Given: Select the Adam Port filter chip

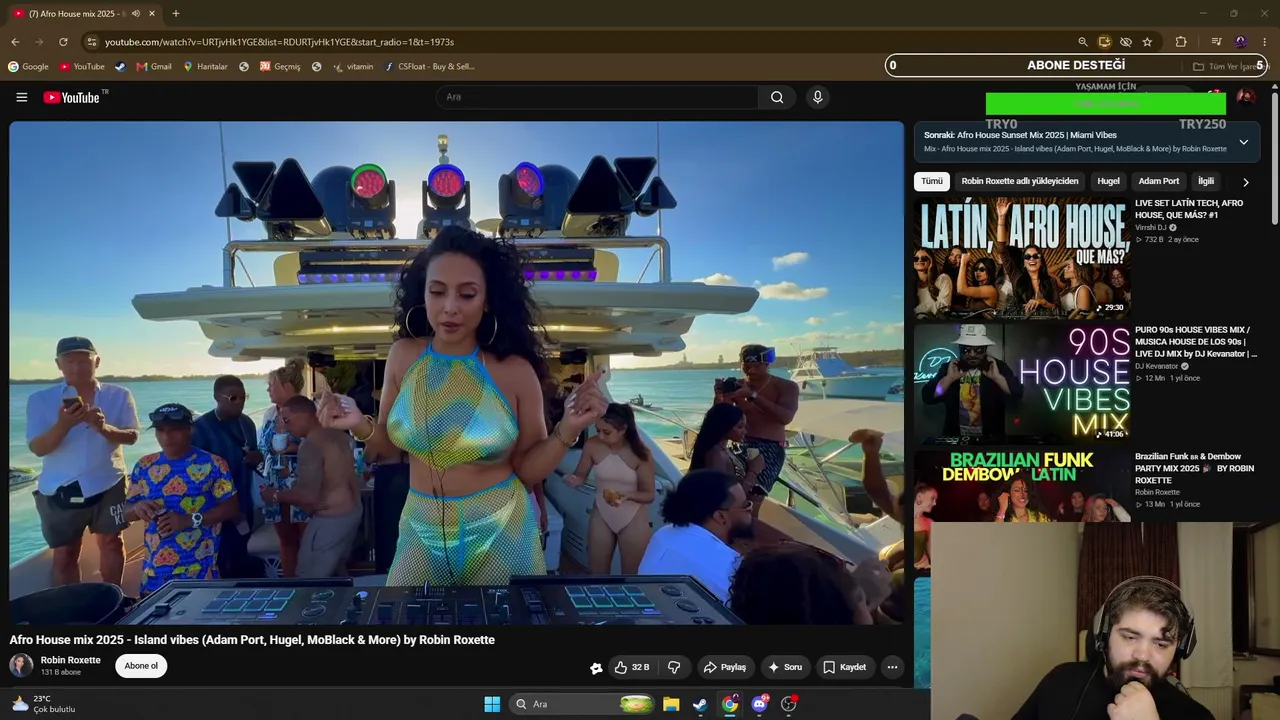Looking at the screenshot, I should coord(1159,181).
